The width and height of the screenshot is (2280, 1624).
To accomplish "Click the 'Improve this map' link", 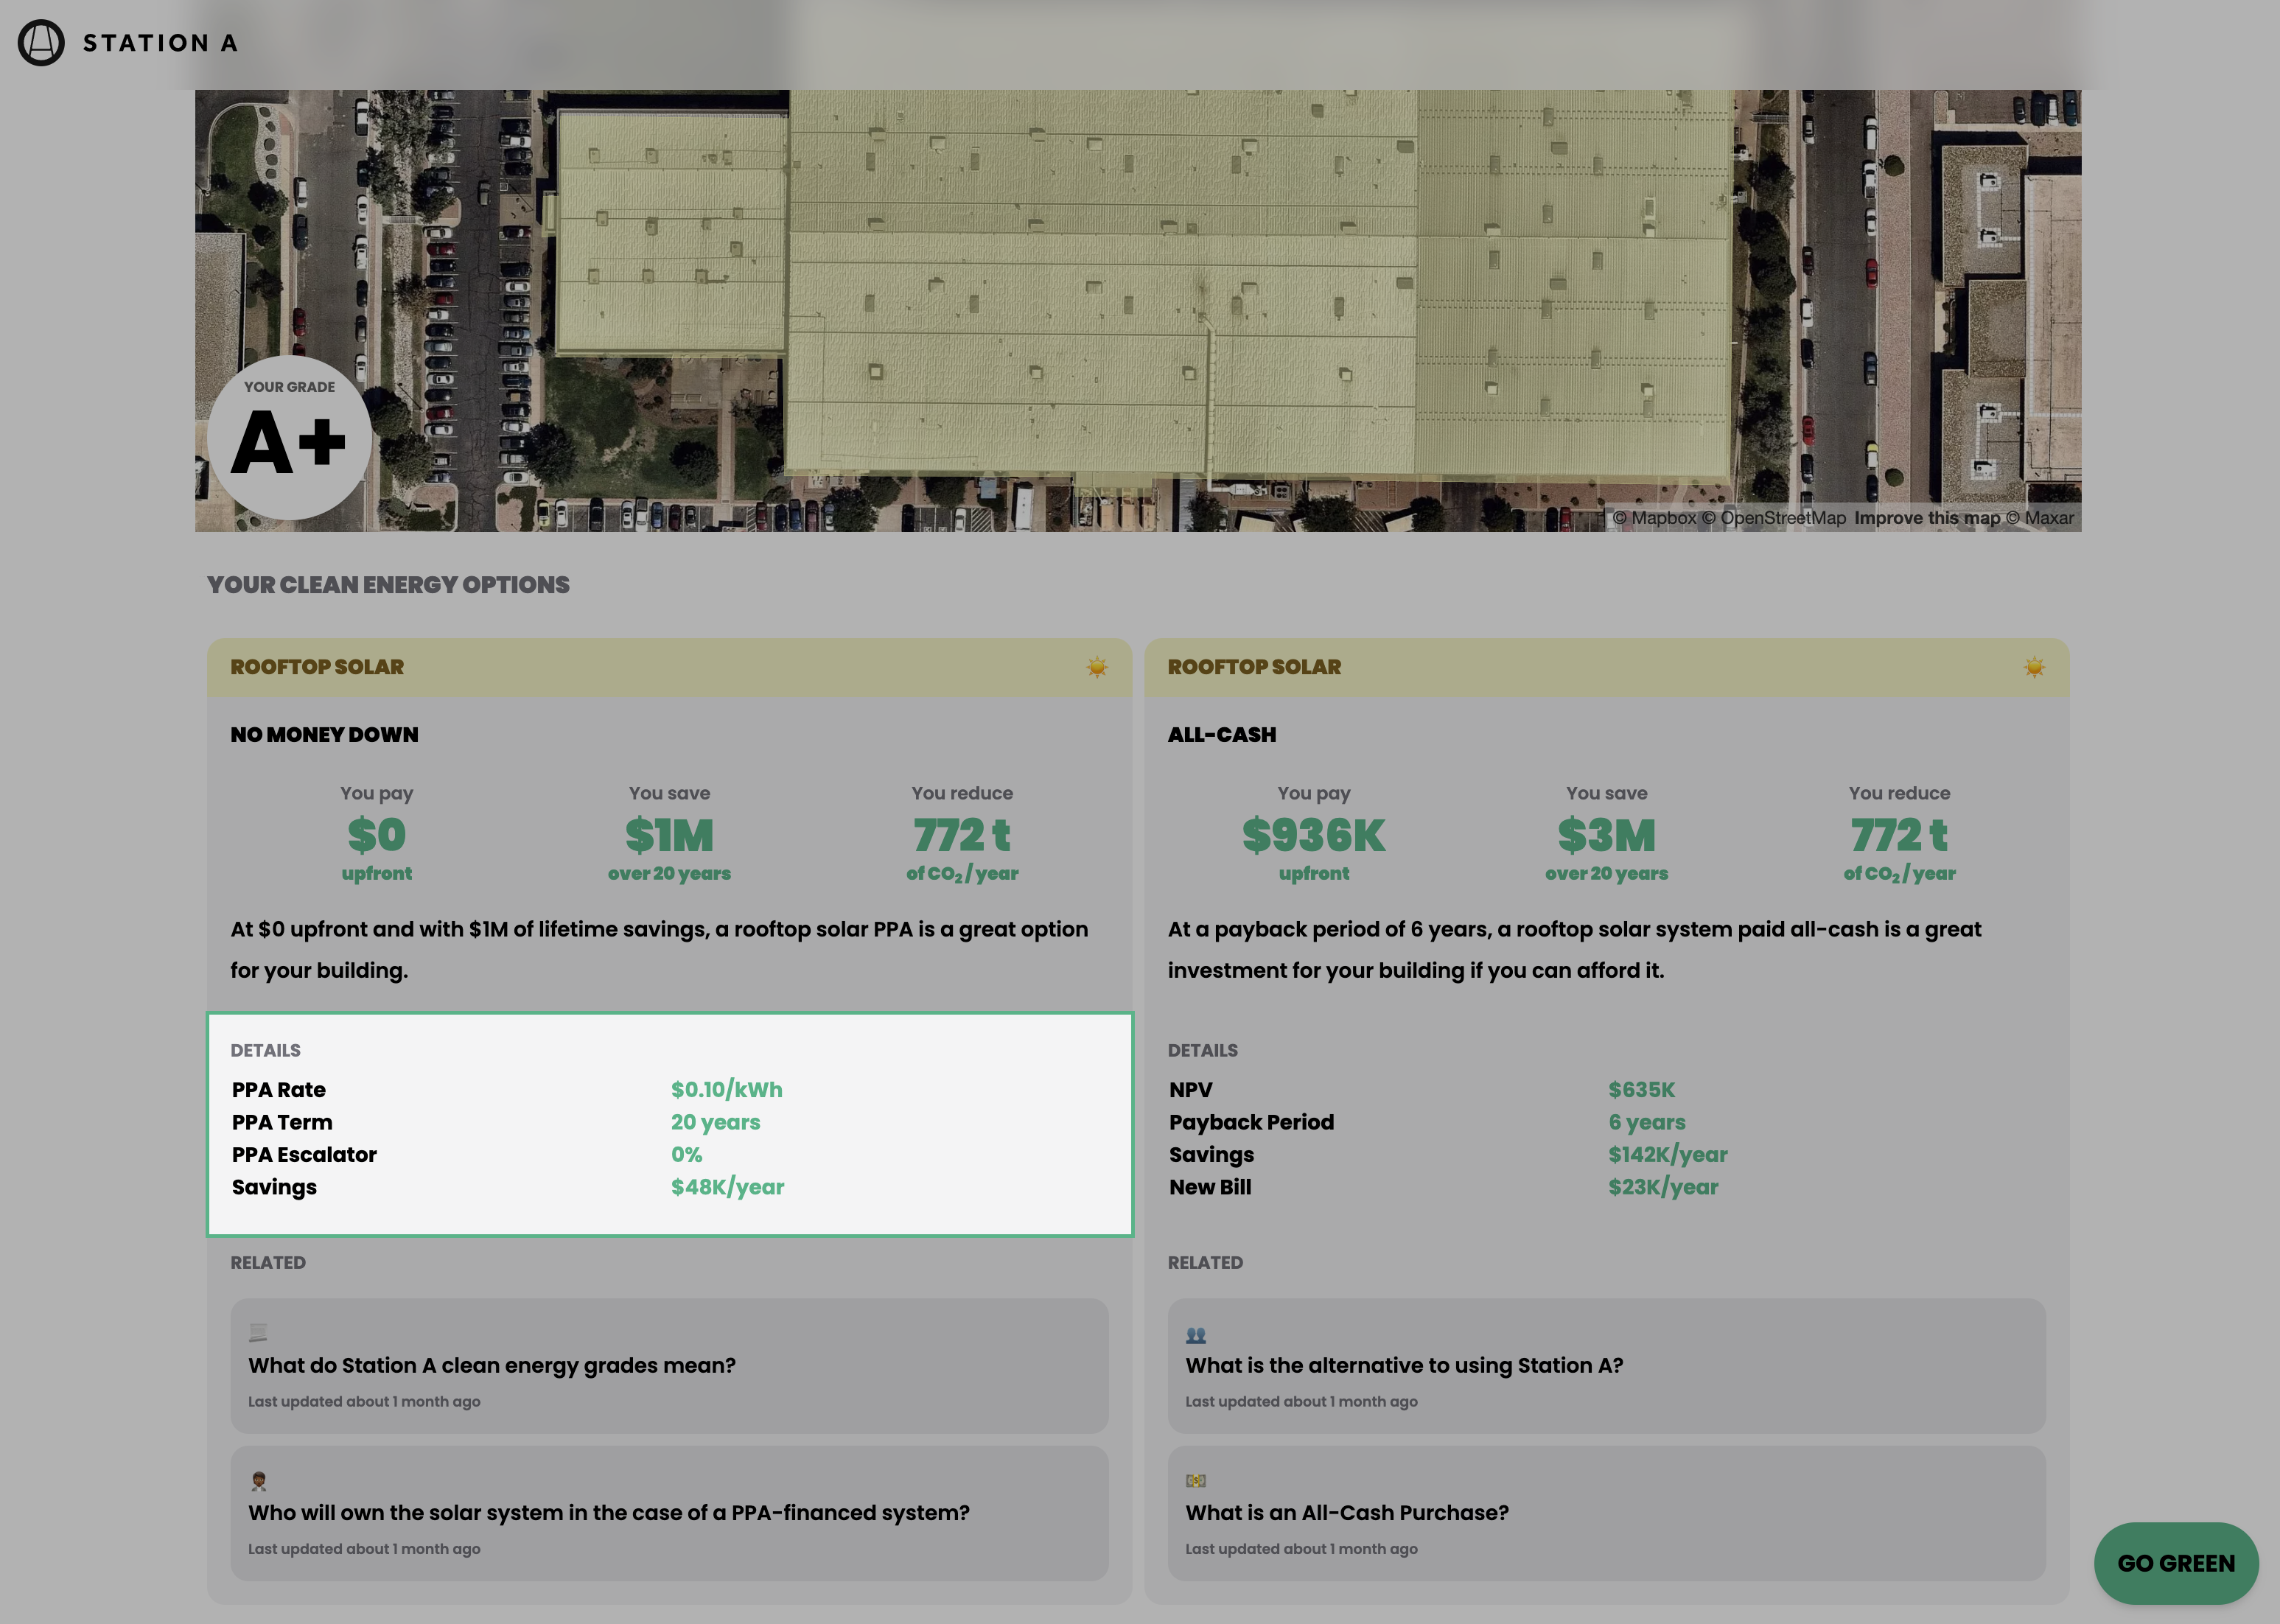I will coord(1926,518).
